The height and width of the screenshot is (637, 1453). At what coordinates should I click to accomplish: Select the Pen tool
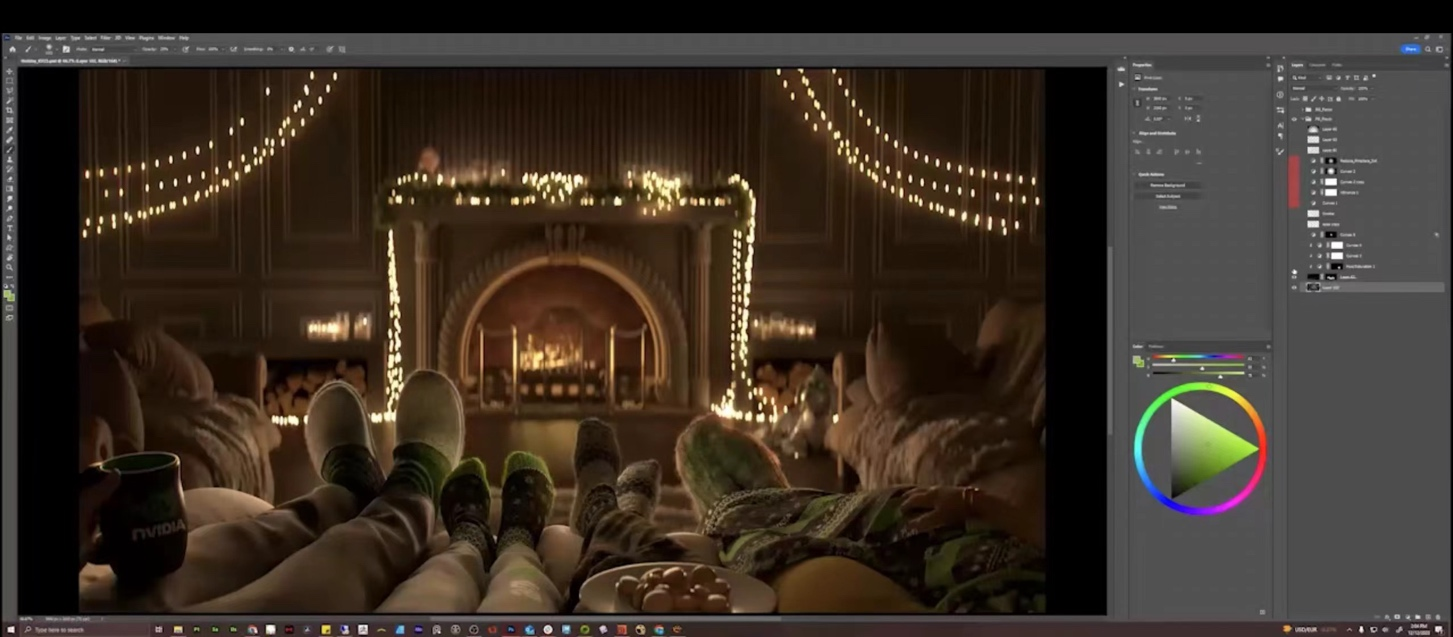8,217
